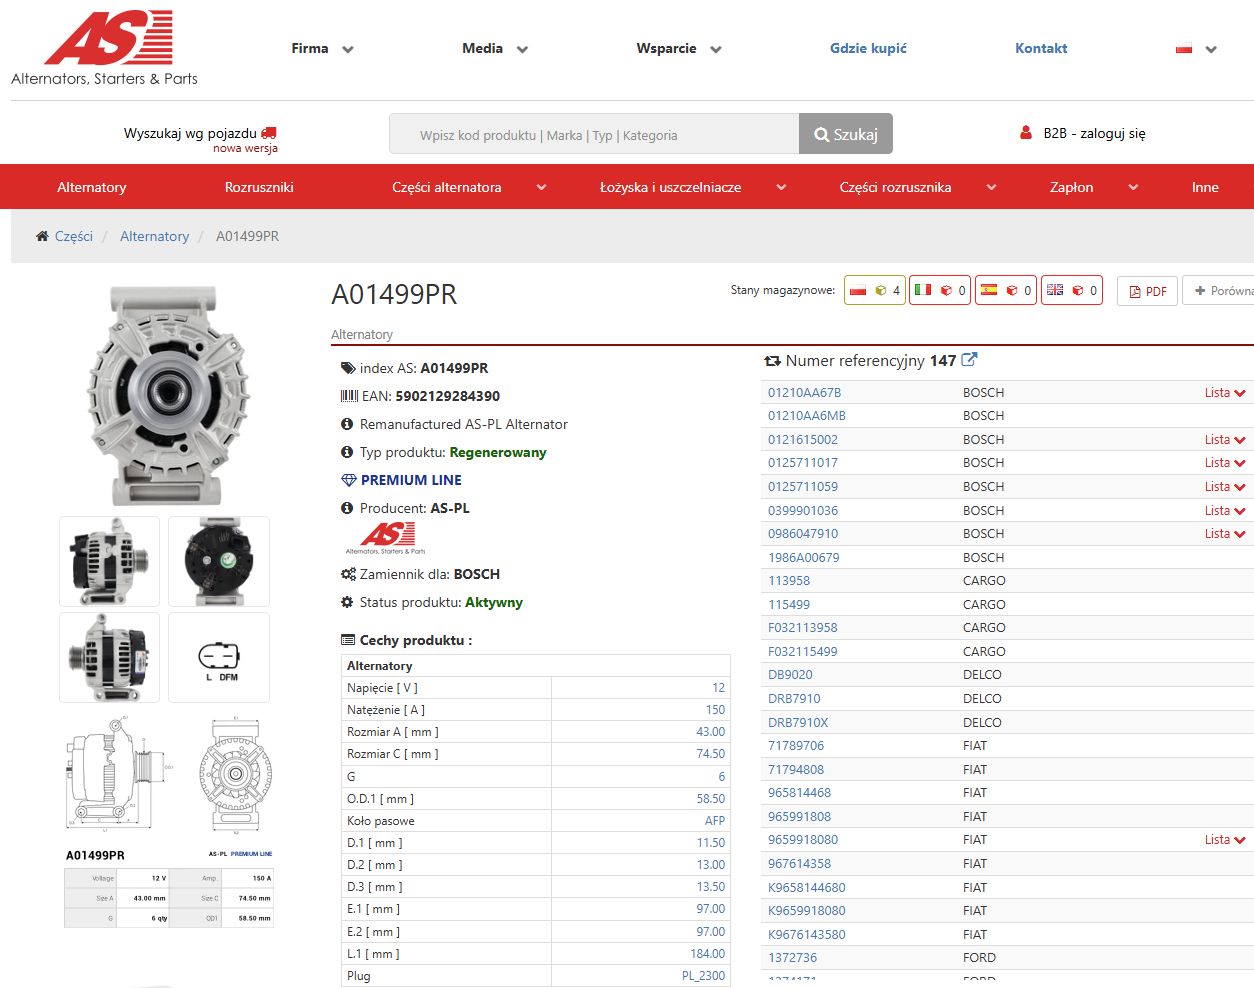Download the PDF datasheet
Viewport: 1254px width, 988px height.
(1147, 291)
